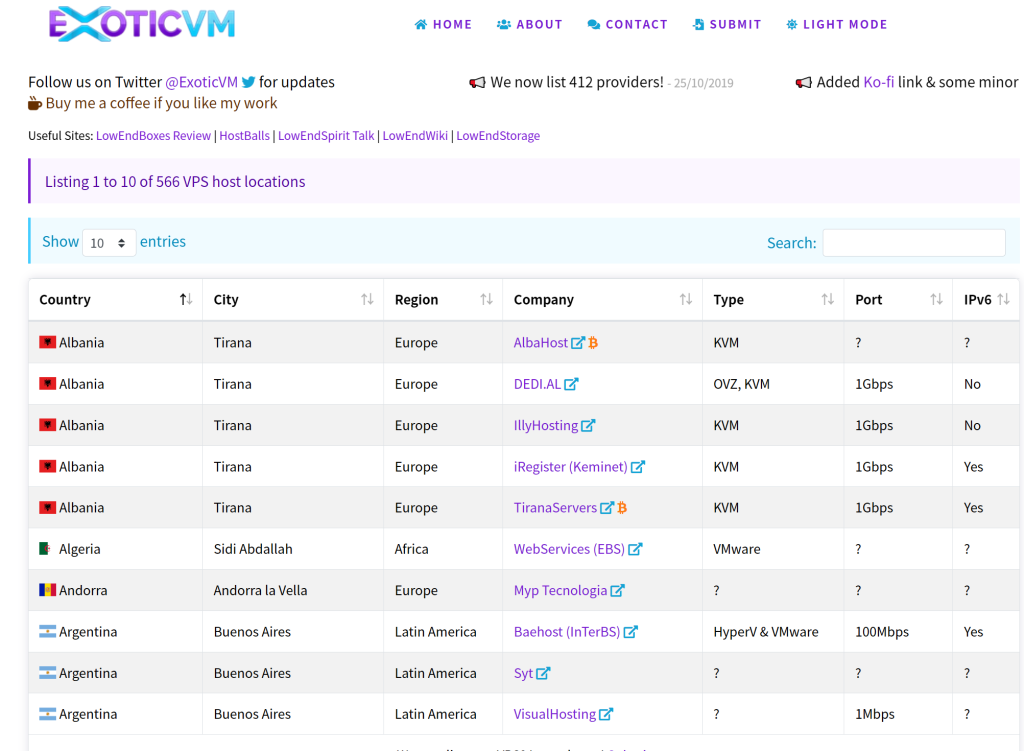Open the HOME menu item

pos(443,24)
